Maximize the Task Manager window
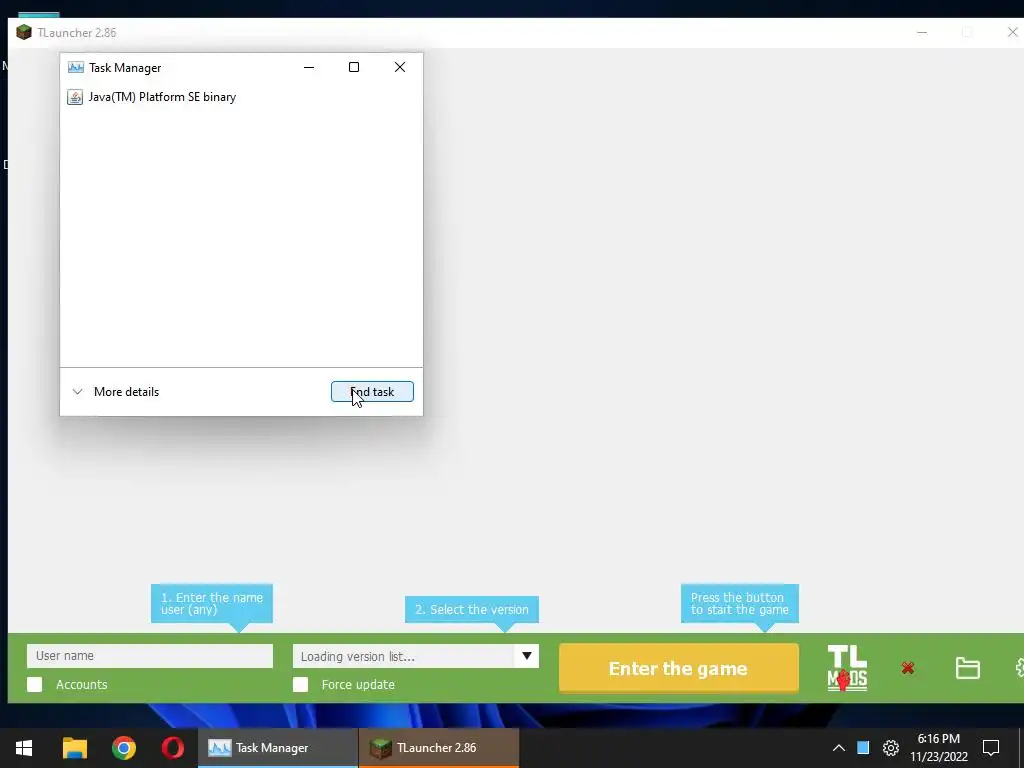The image size is (1024, 768). [354, 67]
